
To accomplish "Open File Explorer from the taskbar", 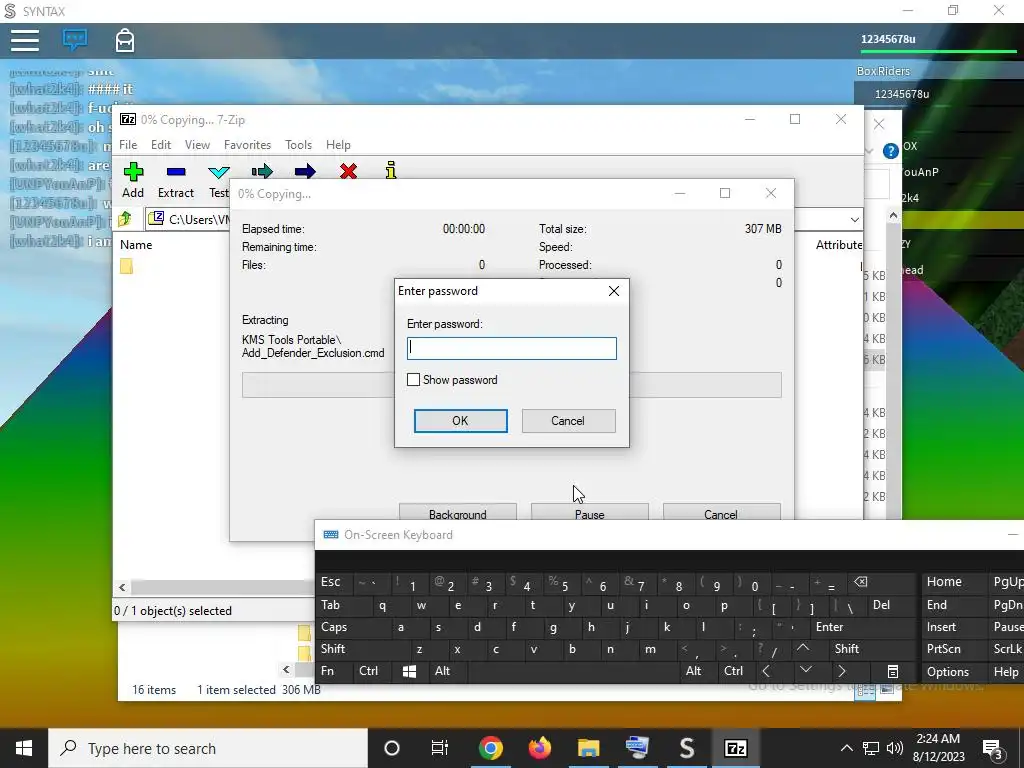I will (588, 748).
